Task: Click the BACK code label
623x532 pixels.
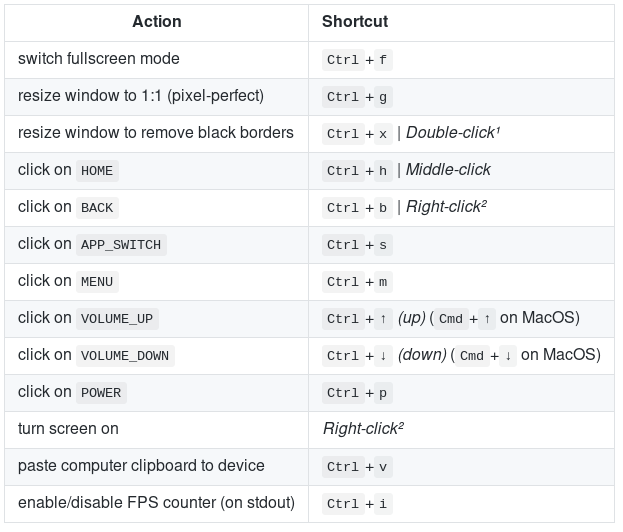Action: pyautogui.click(x=97, y=208)
